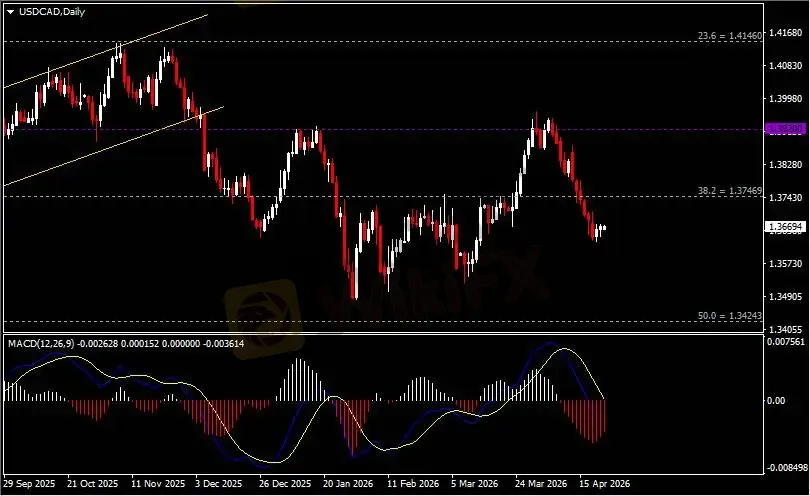Select the purple horizontal level price tag
Image resolution: width=810 pixels, height=496 pixels.
pos(785,129)
